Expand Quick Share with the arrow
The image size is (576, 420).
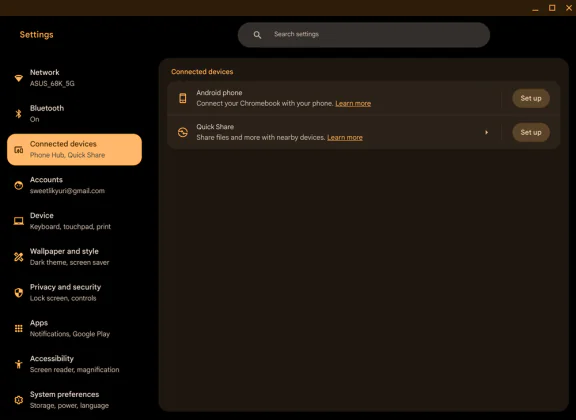click(486, 132)
